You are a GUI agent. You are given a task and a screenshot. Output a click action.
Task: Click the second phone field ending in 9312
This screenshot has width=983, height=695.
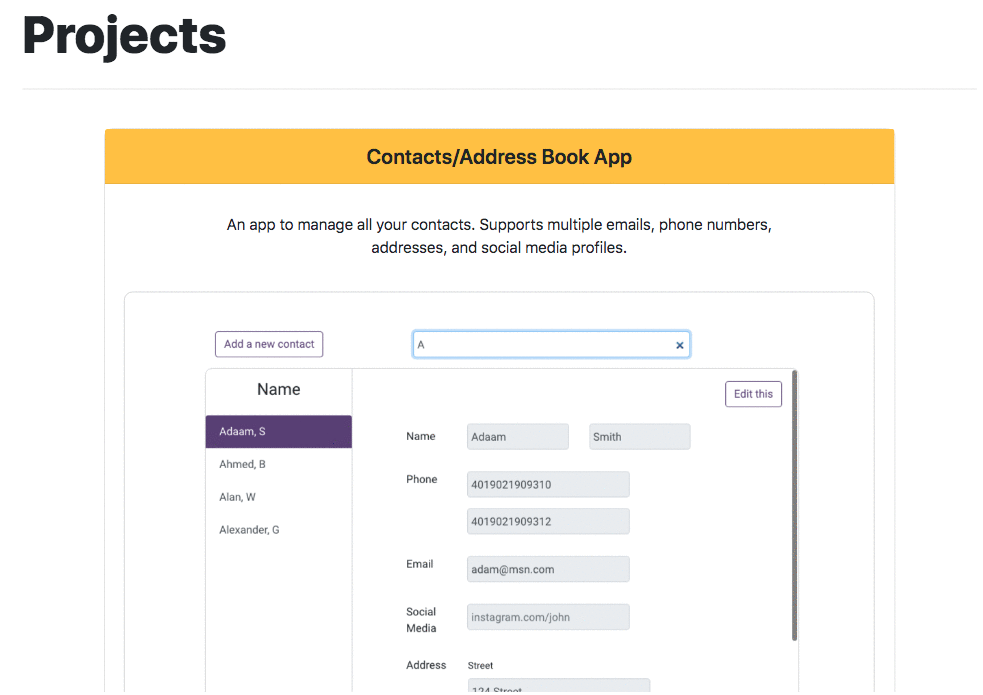tap(548, 521)
